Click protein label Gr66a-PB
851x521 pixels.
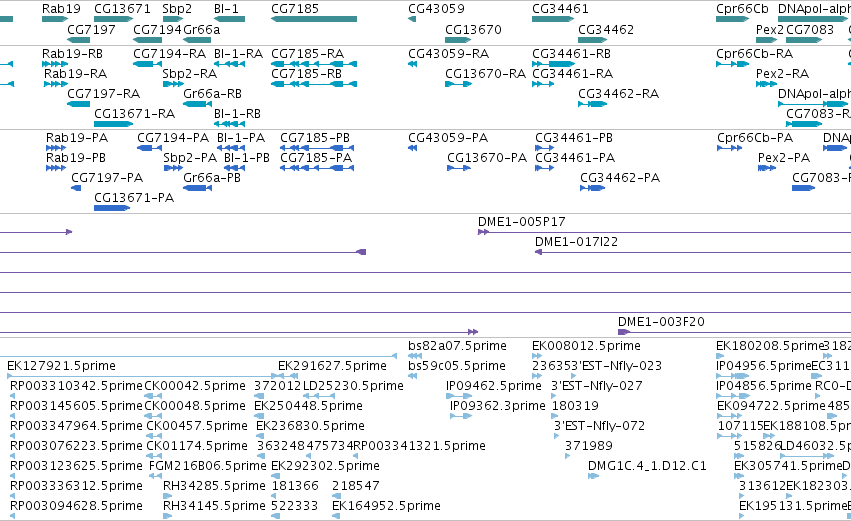pyautogui.click(x=212, y=178)
